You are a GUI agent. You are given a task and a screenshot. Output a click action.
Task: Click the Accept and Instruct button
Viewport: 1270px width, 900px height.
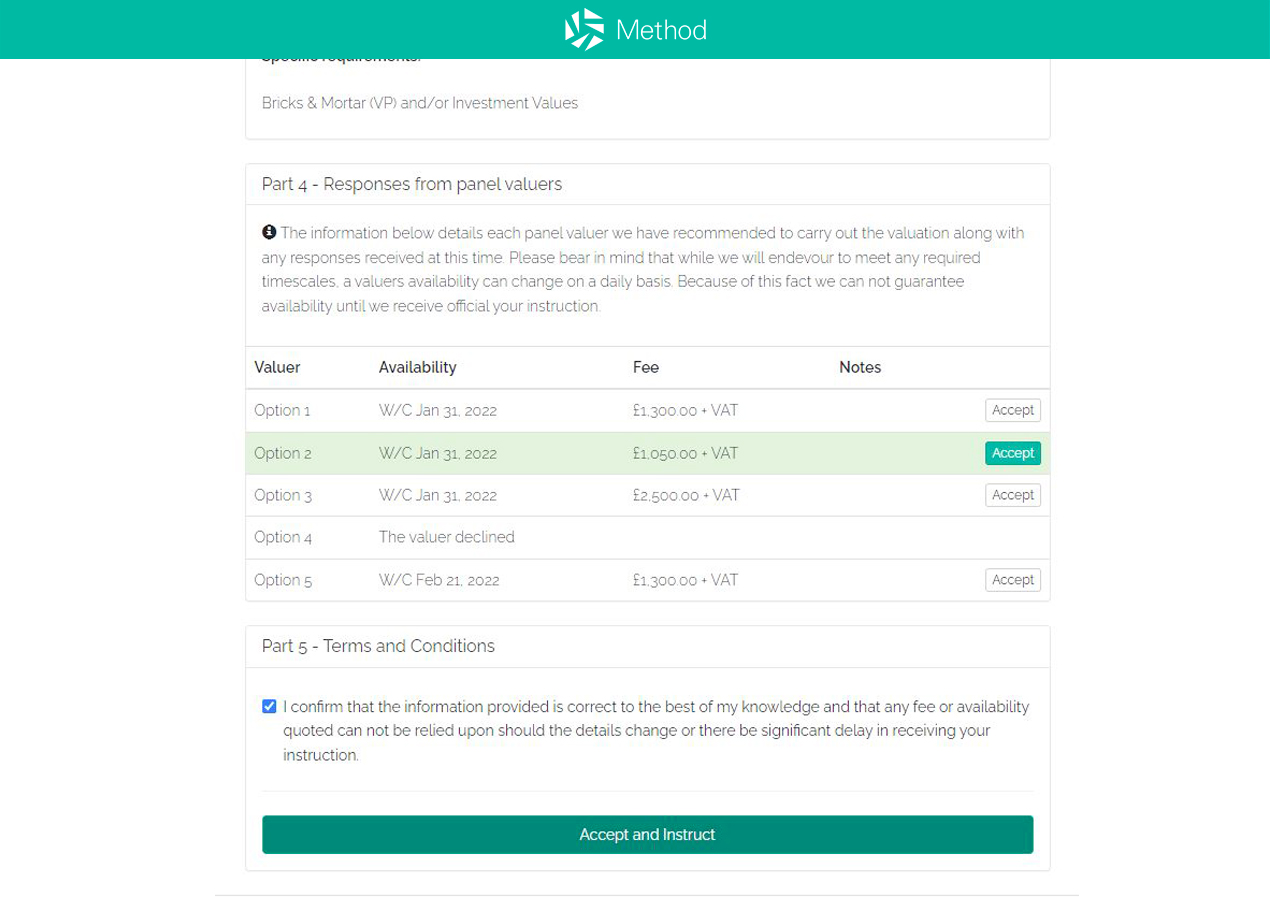pos(647,834)
